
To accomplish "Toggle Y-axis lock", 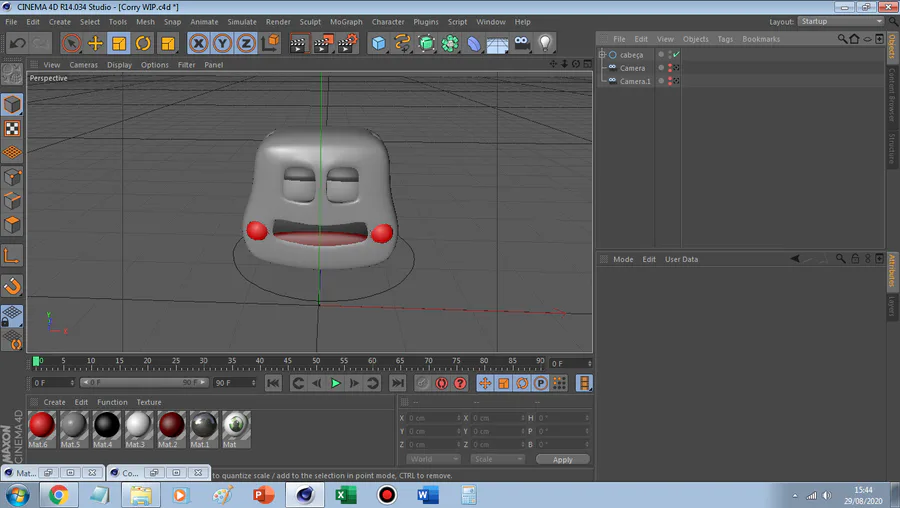I will [222, 43].
